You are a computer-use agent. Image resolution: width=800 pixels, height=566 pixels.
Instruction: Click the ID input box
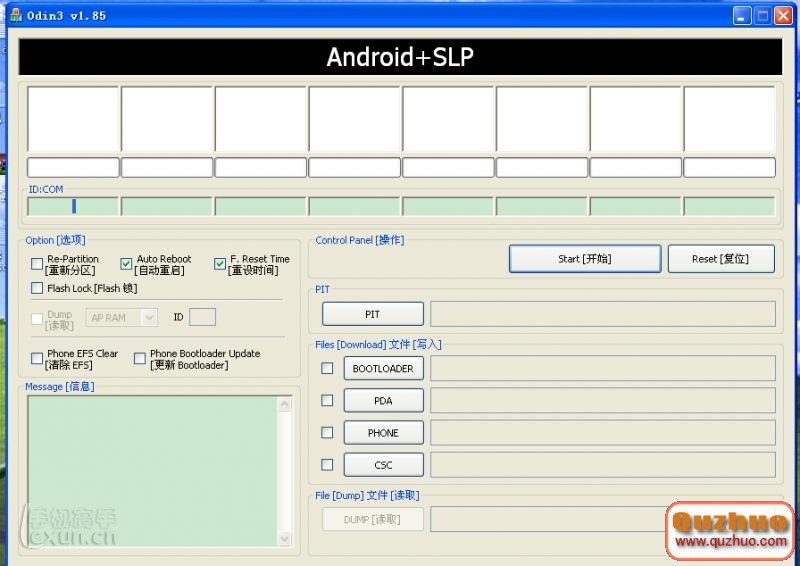[202, 317]
